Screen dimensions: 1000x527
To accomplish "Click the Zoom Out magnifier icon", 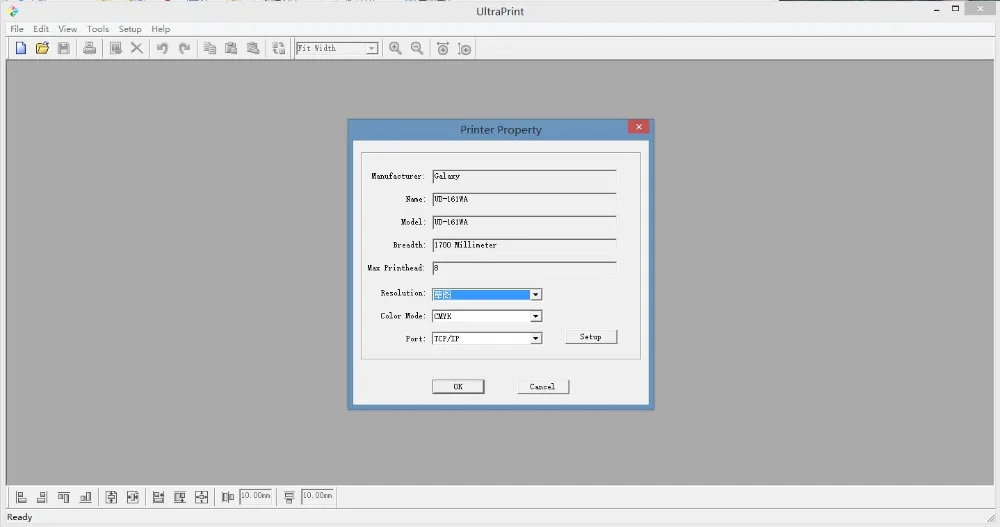I will coord(417,48).
